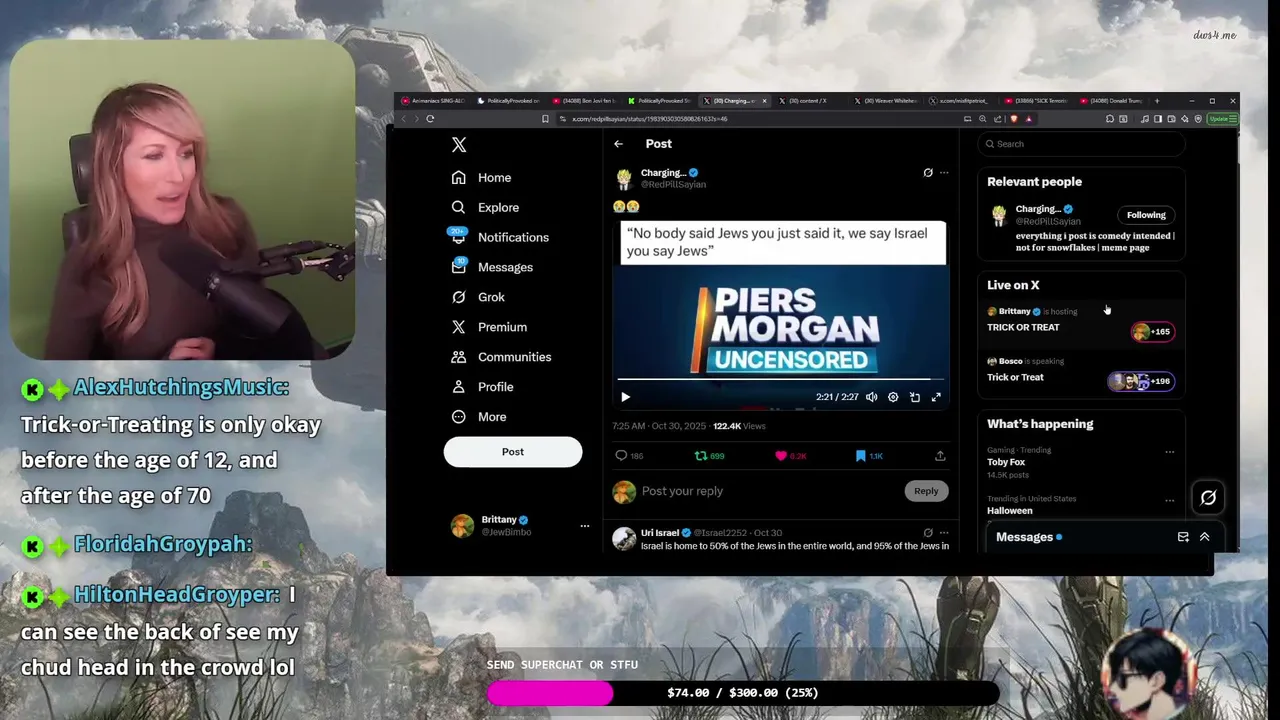Open Notifications in X sidebar
This screenshot has width=1280, height=720.
click(499, 237)
